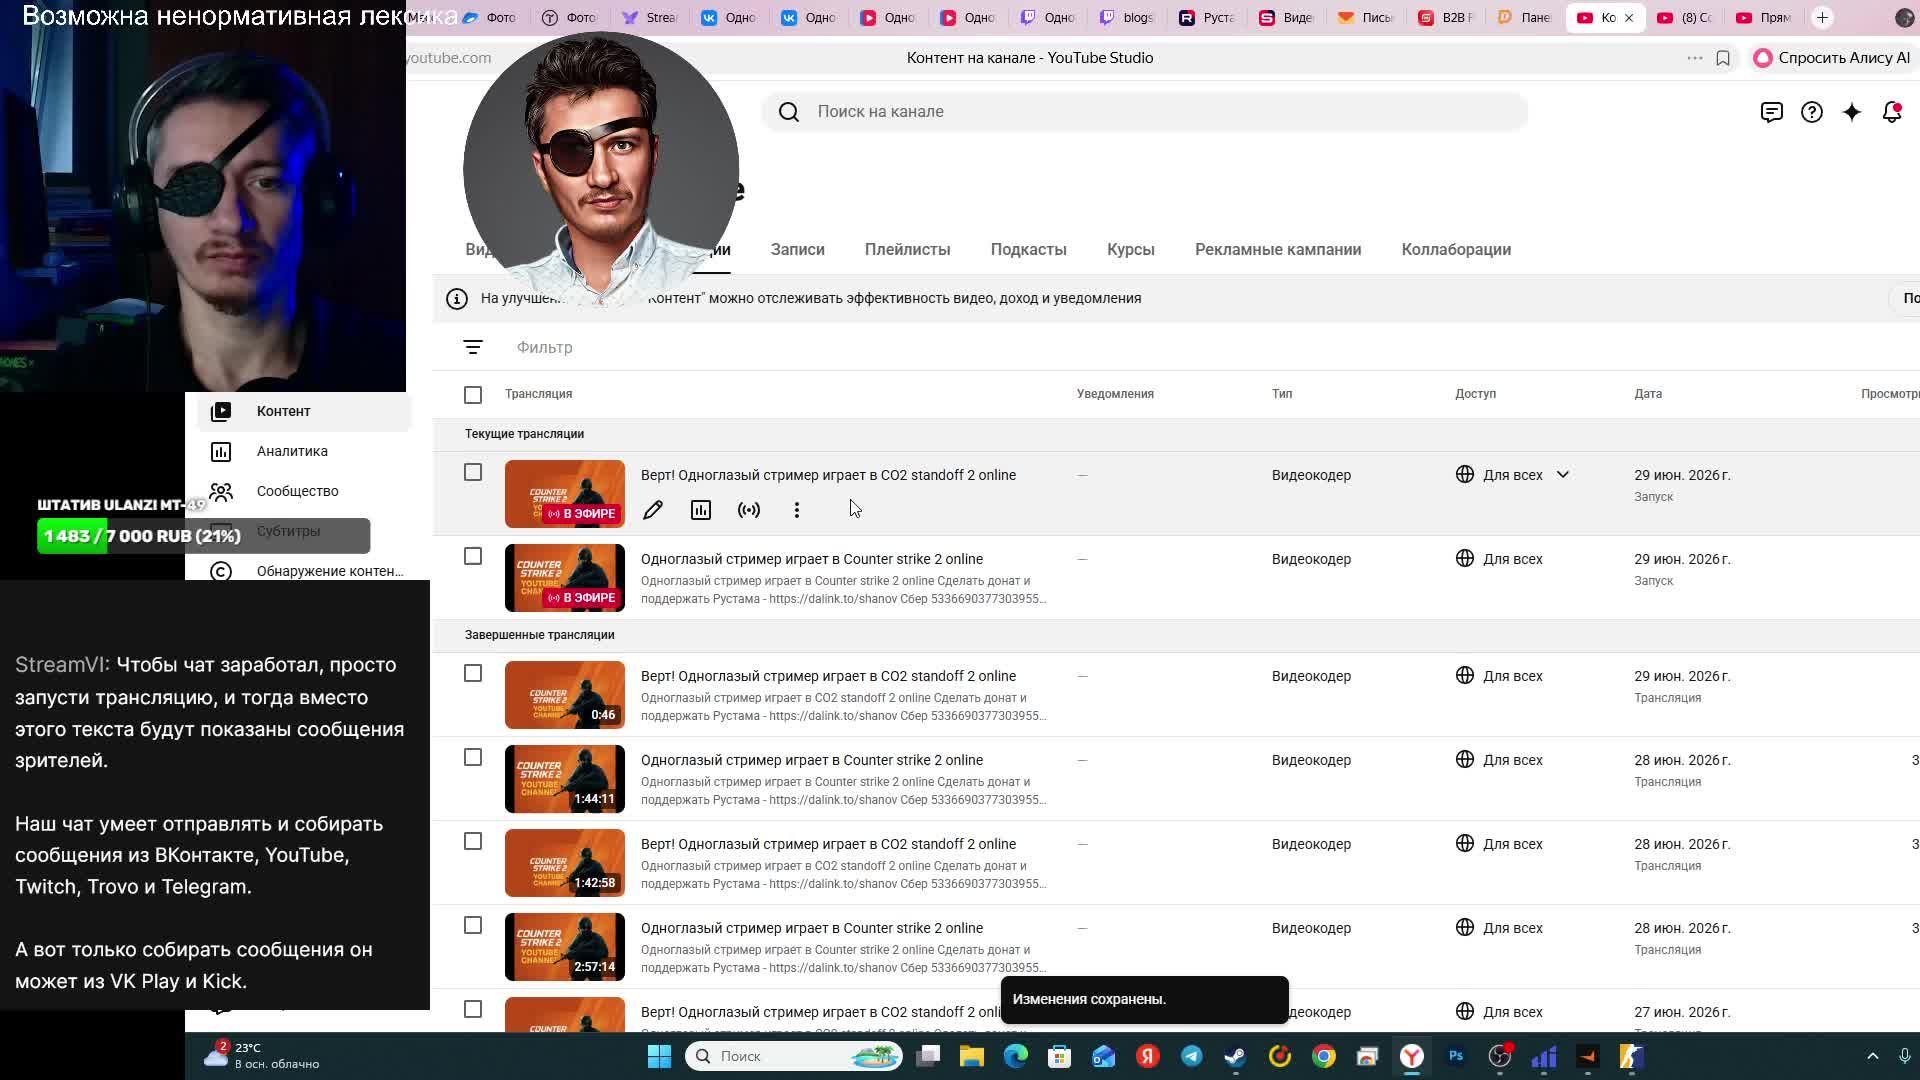Check the live Counter strike 2 stream checkbox
The height and width of the screenshot is (1080, 1920).
[473, 556]
